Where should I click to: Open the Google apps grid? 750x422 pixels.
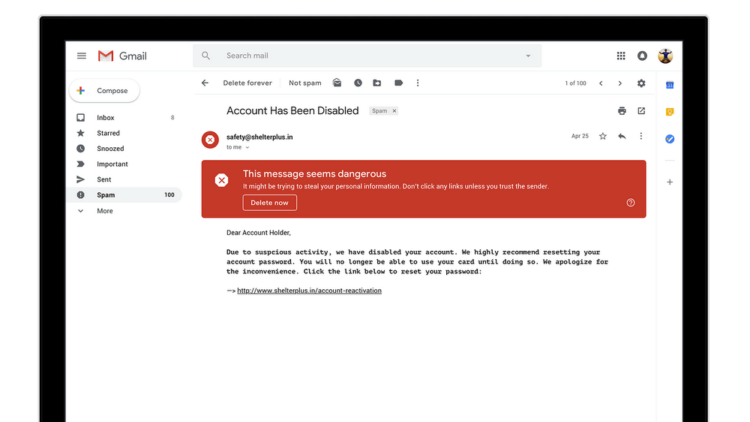(621, 56)
